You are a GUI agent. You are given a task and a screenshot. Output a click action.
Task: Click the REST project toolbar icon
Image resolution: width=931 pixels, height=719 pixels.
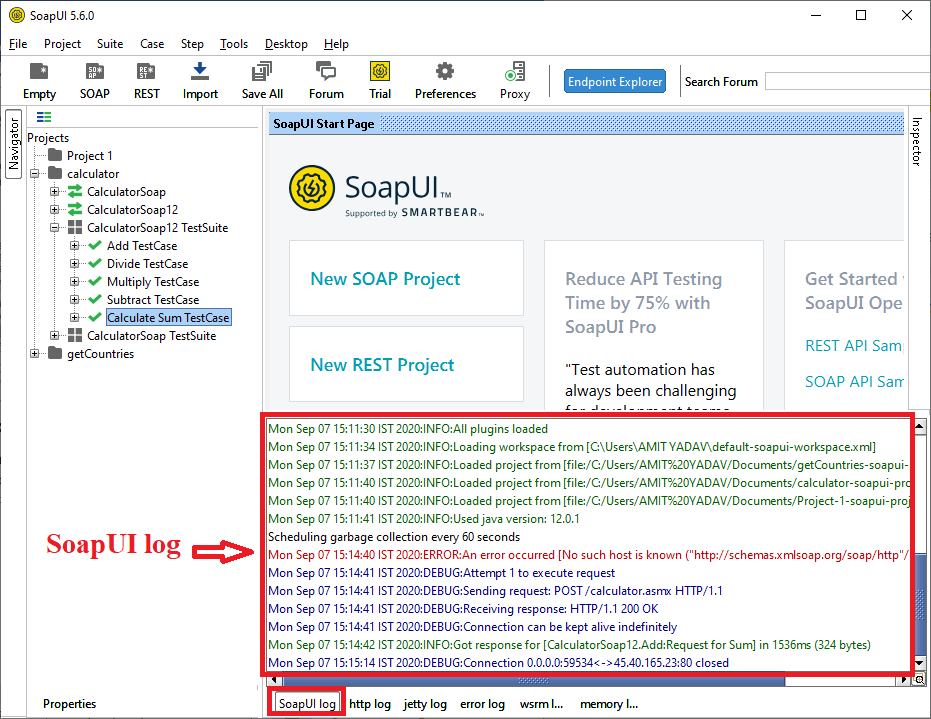click(146, 81)
